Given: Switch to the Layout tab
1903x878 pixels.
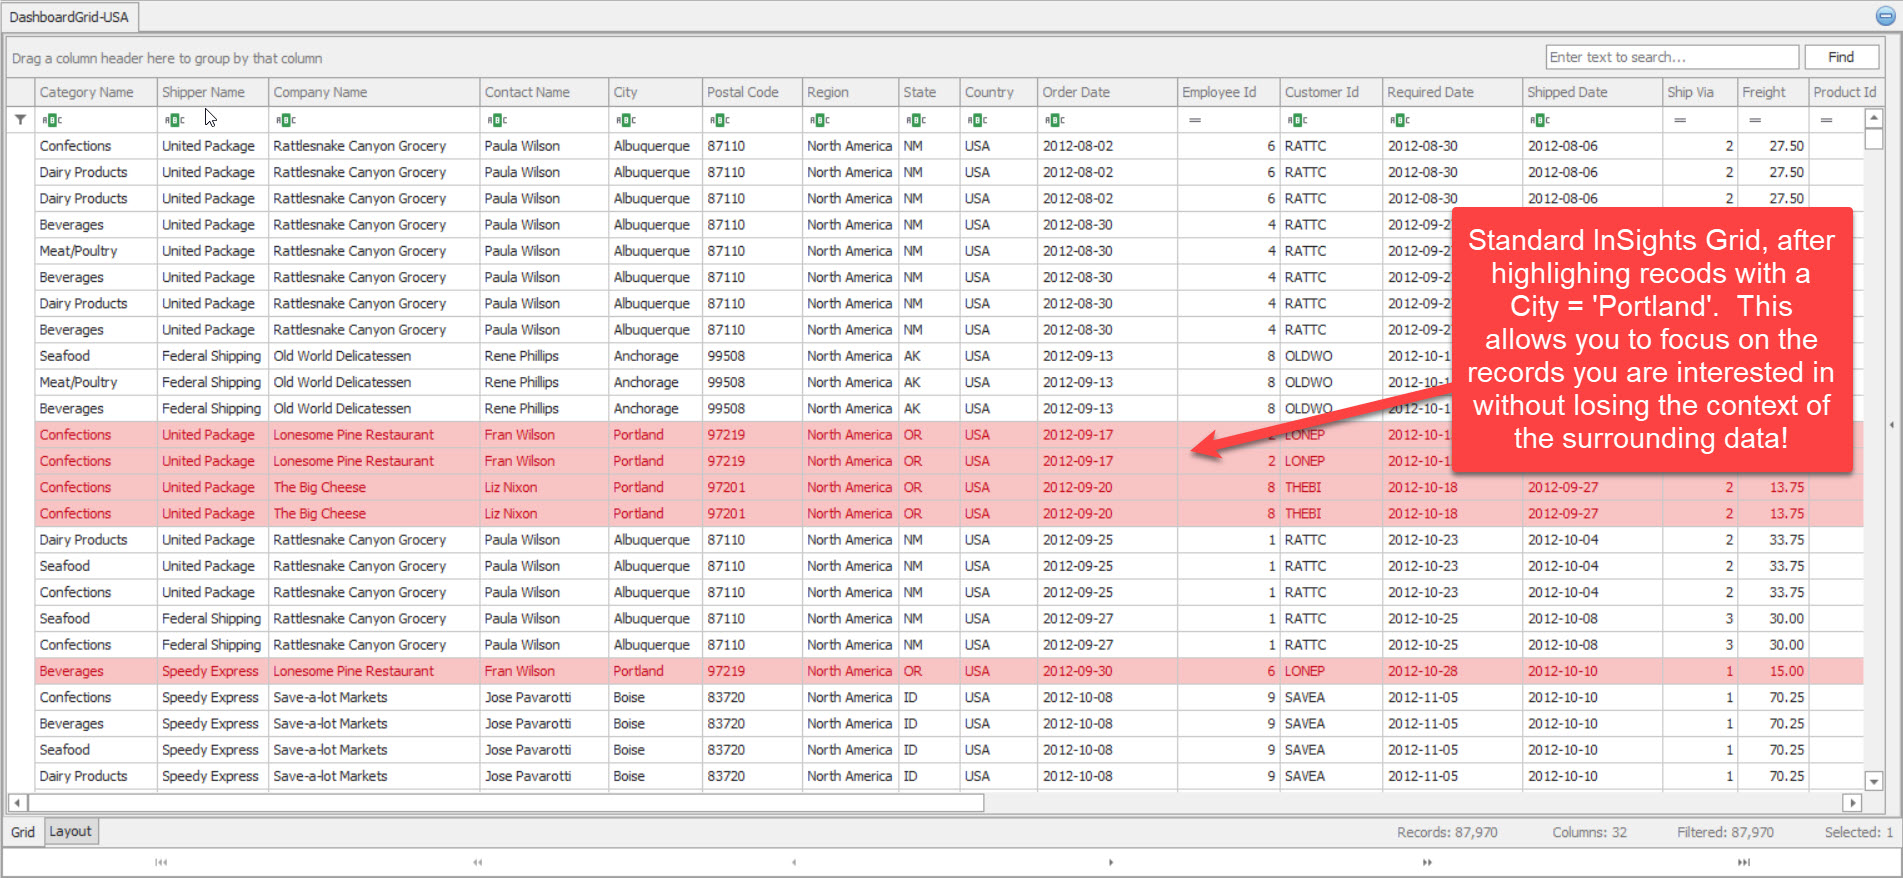Looking at the screenshot, I should [x=70, y=831].
